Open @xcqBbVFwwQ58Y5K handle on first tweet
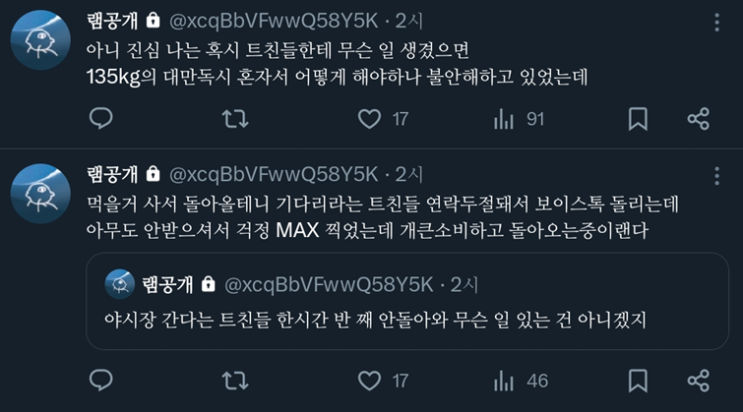Viewport: 743px width, 412px height. 273,21
